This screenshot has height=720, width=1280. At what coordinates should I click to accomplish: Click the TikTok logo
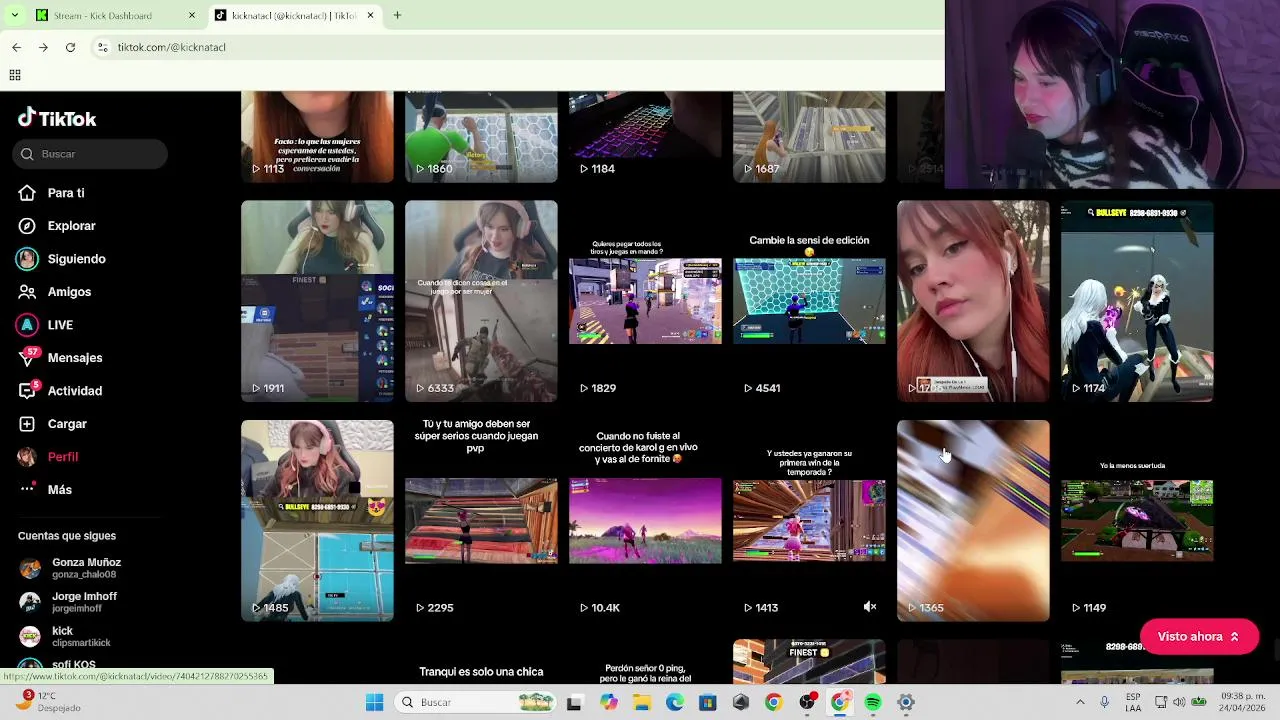coord(57,118)
